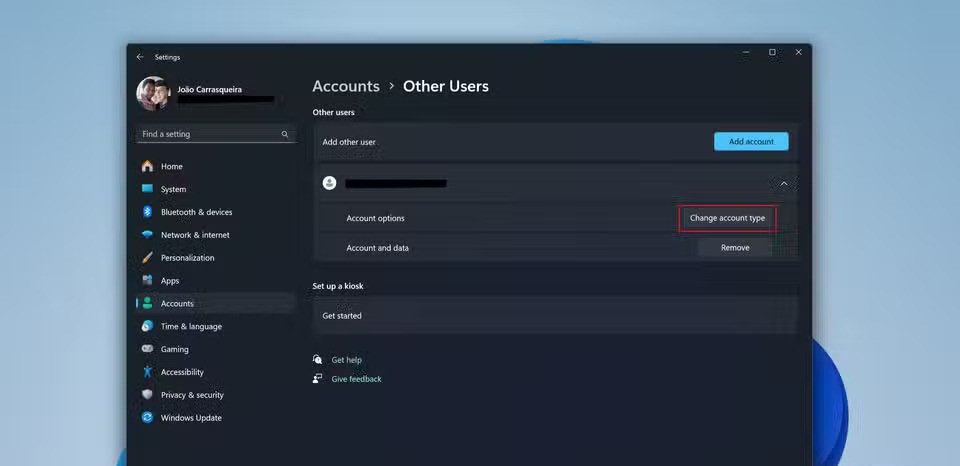Select the Gaming controller icon

tap(148, 349)
